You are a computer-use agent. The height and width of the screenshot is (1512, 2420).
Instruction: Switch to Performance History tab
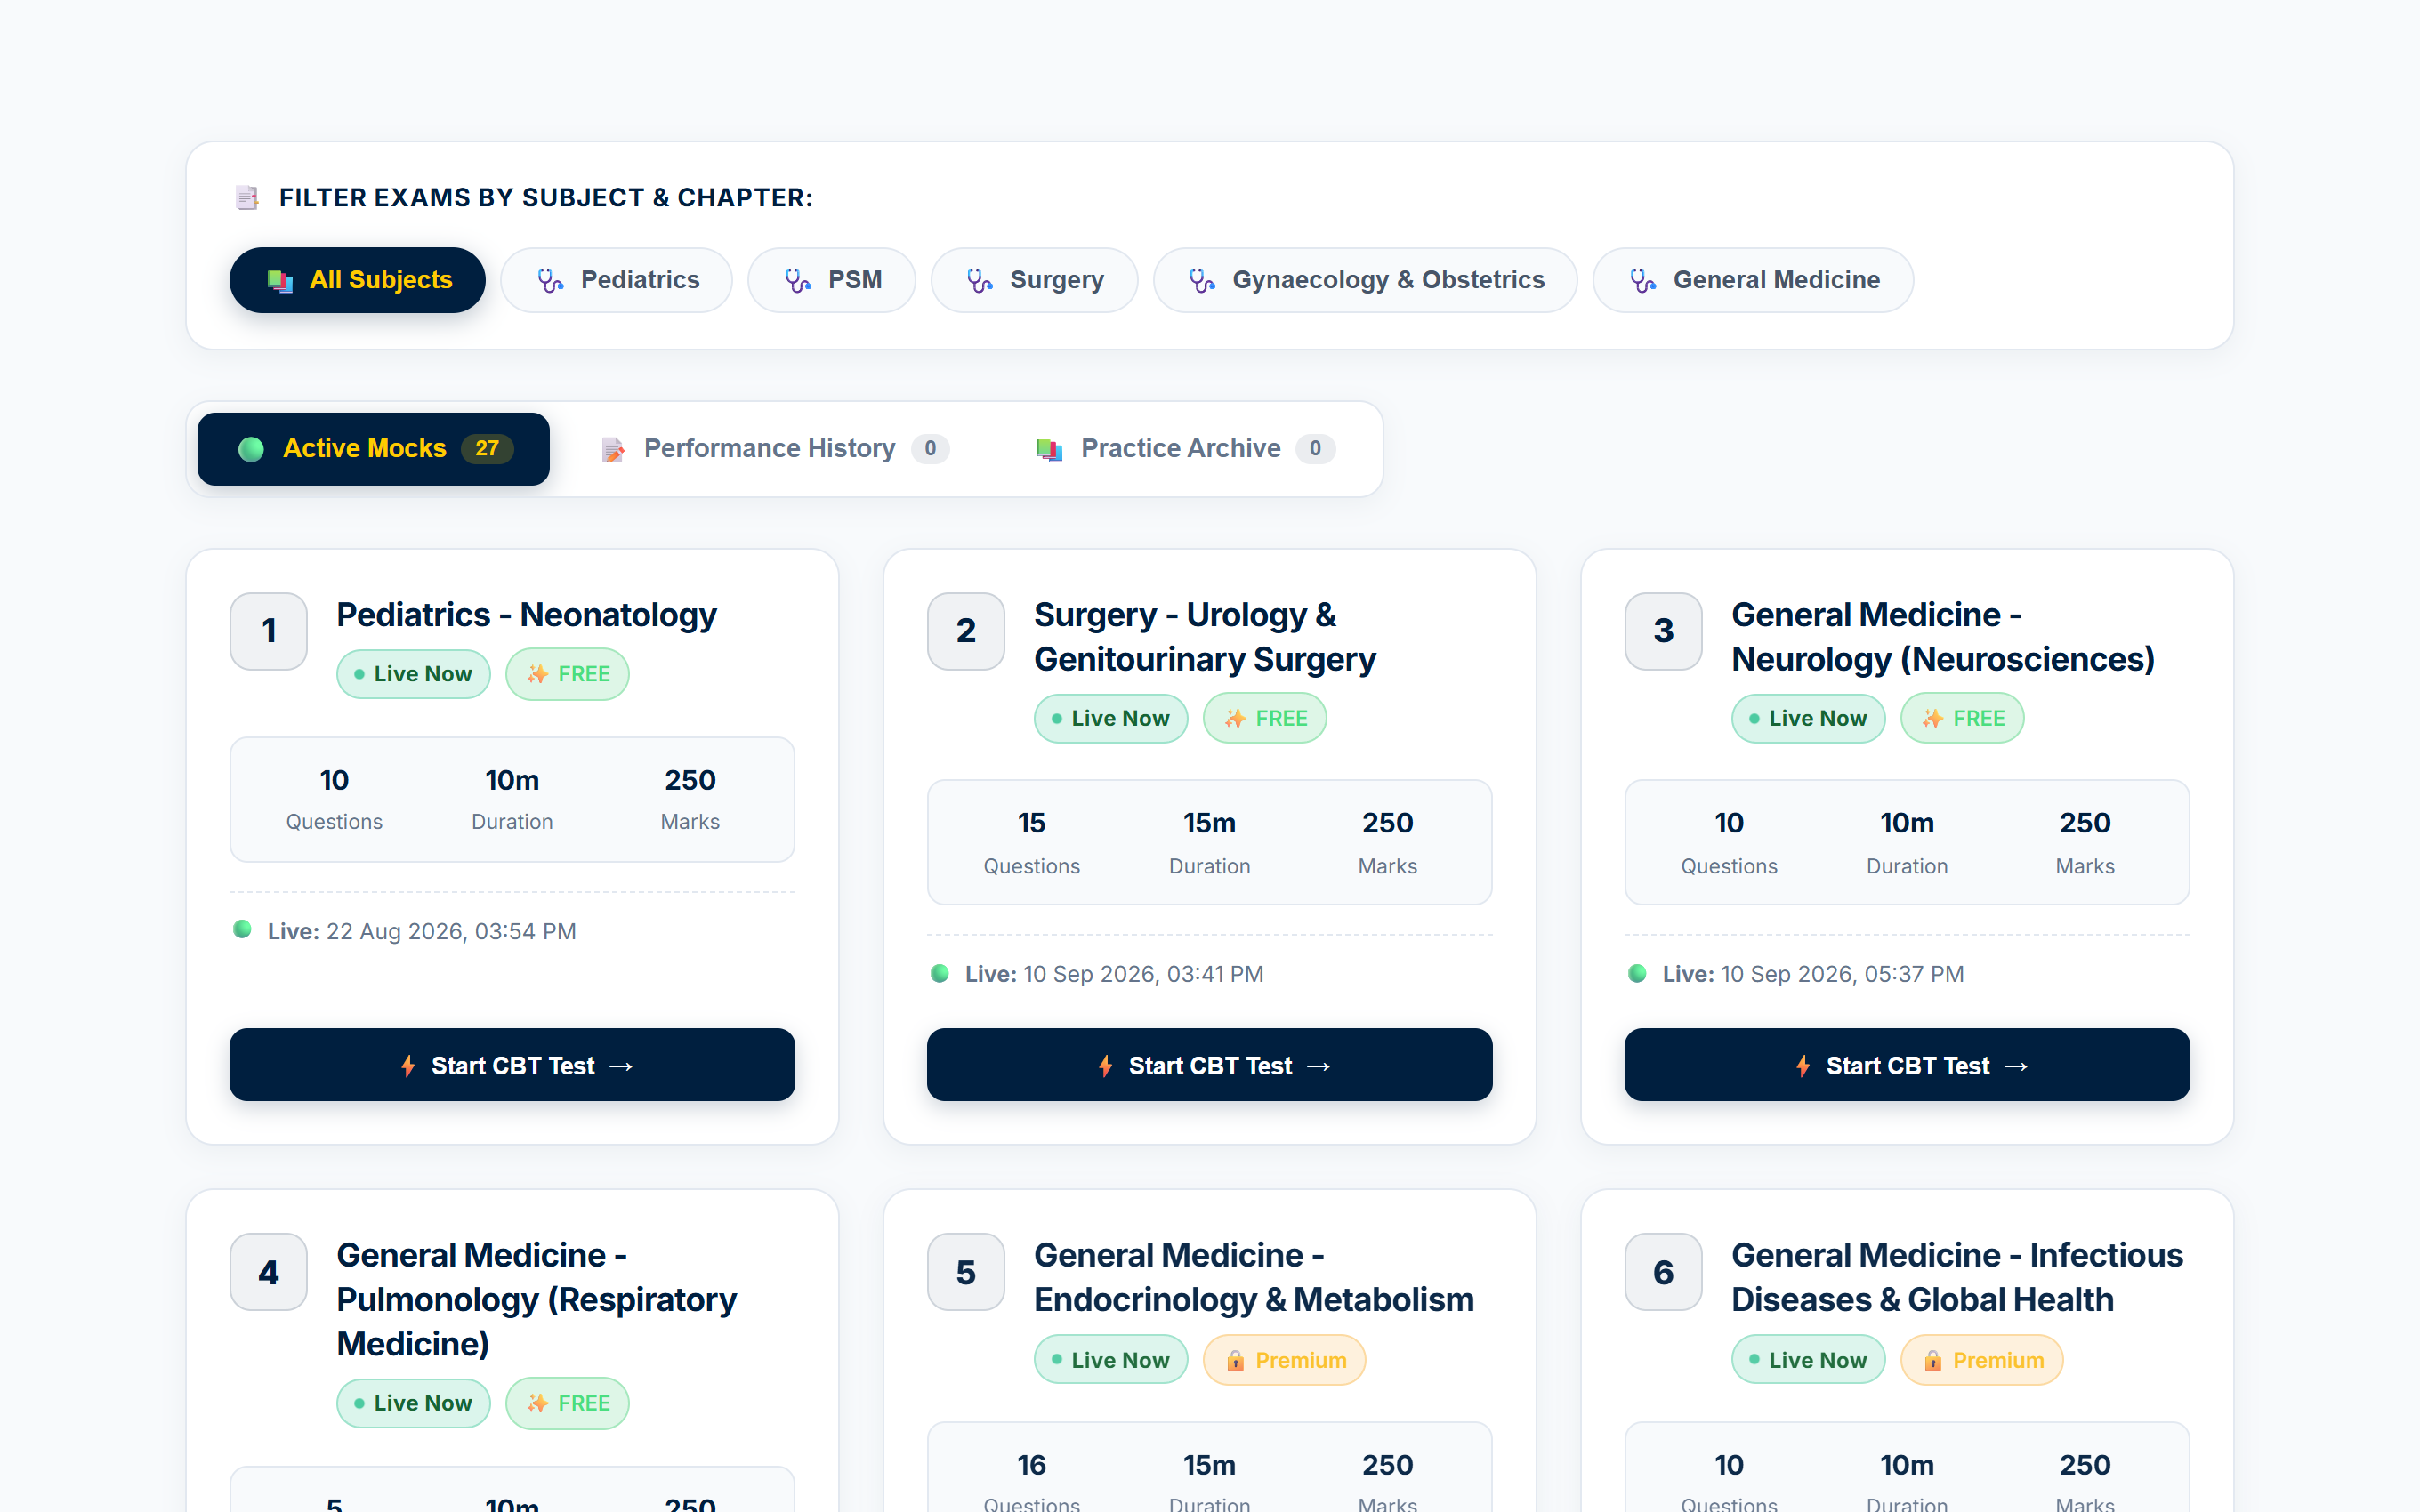click(x=775, y=449)
